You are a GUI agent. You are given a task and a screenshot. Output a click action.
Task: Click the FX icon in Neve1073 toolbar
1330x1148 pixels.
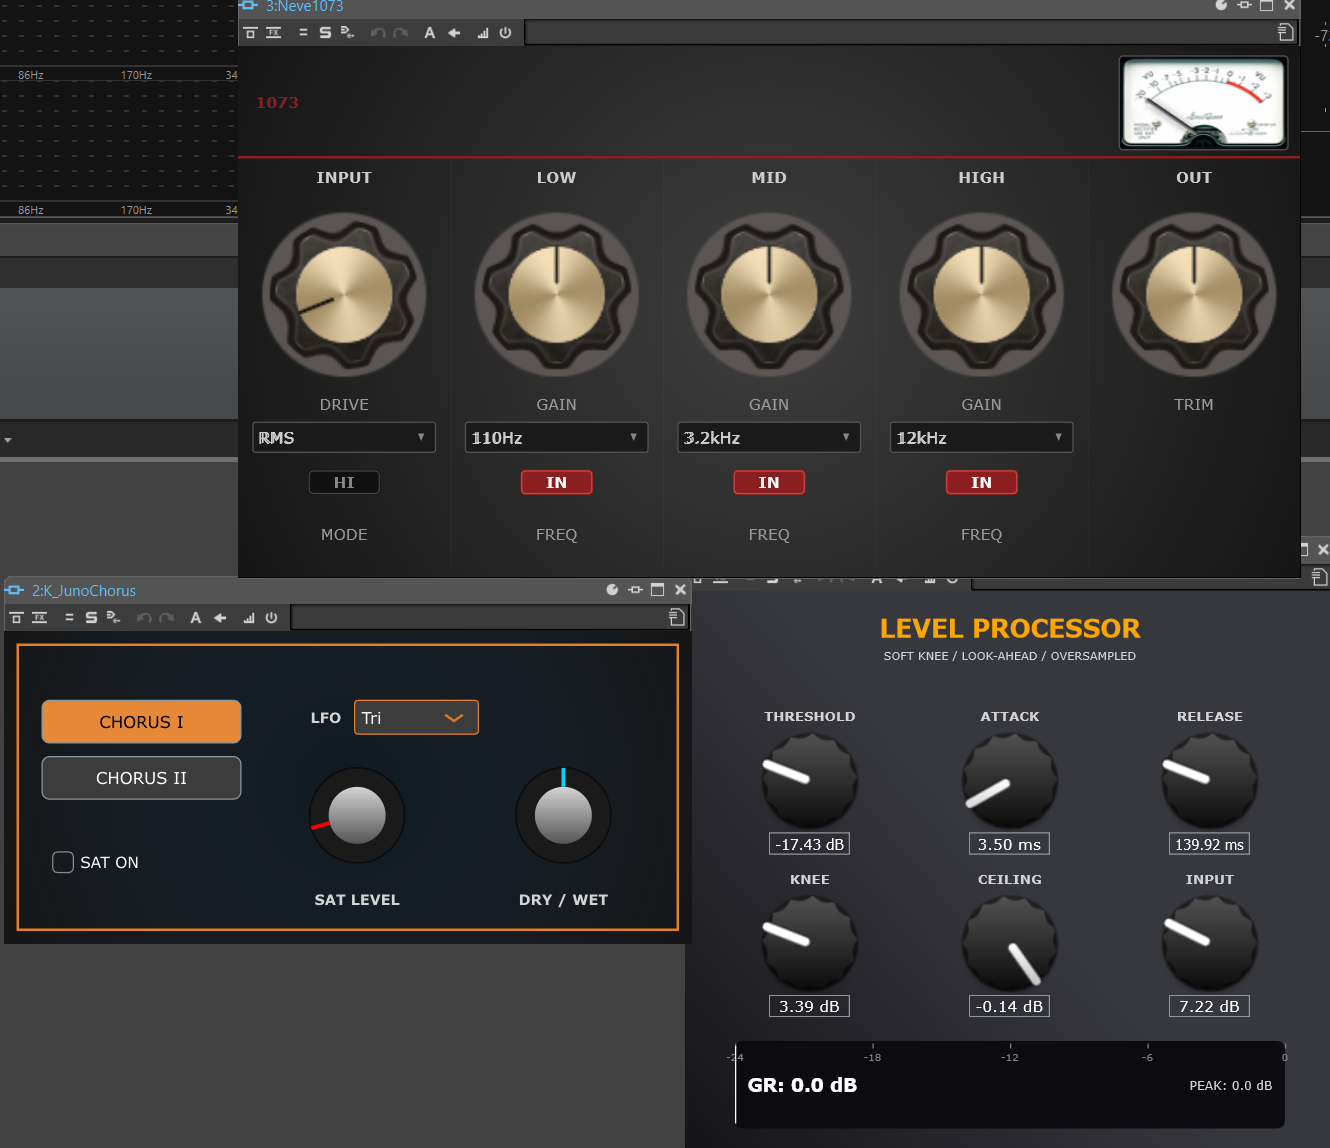tap(273, 33)
